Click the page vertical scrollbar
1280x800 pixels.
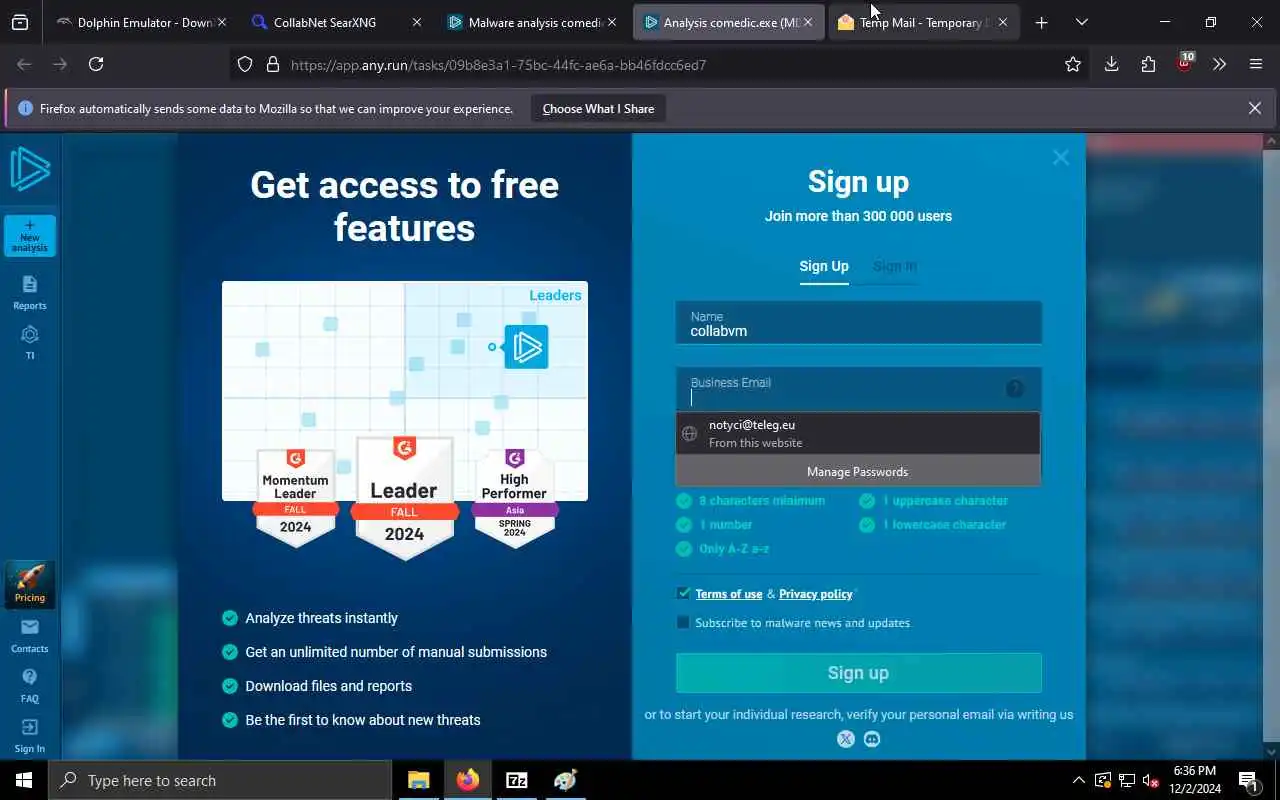tap(1271, 445)
